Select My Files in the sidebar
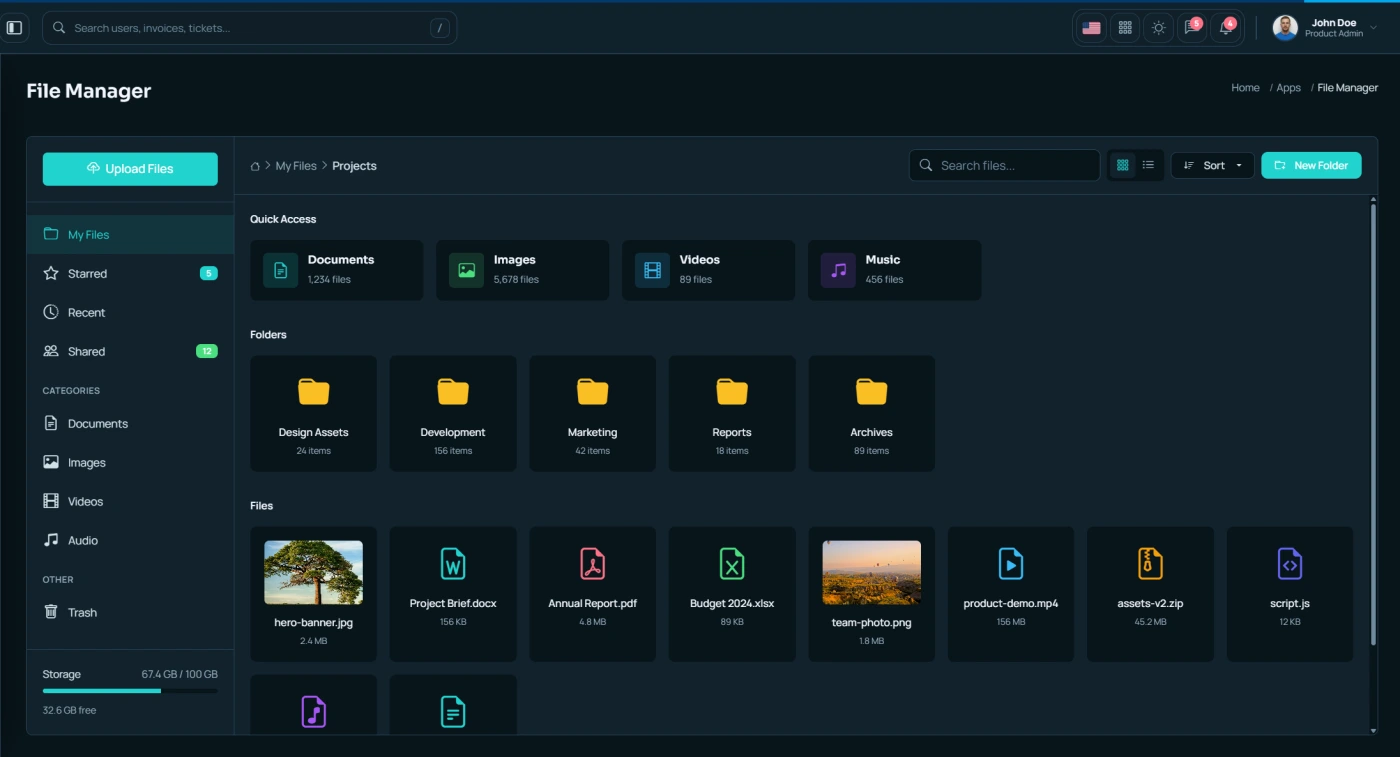Screen dimensions: 1400x757 coord(130,235)
